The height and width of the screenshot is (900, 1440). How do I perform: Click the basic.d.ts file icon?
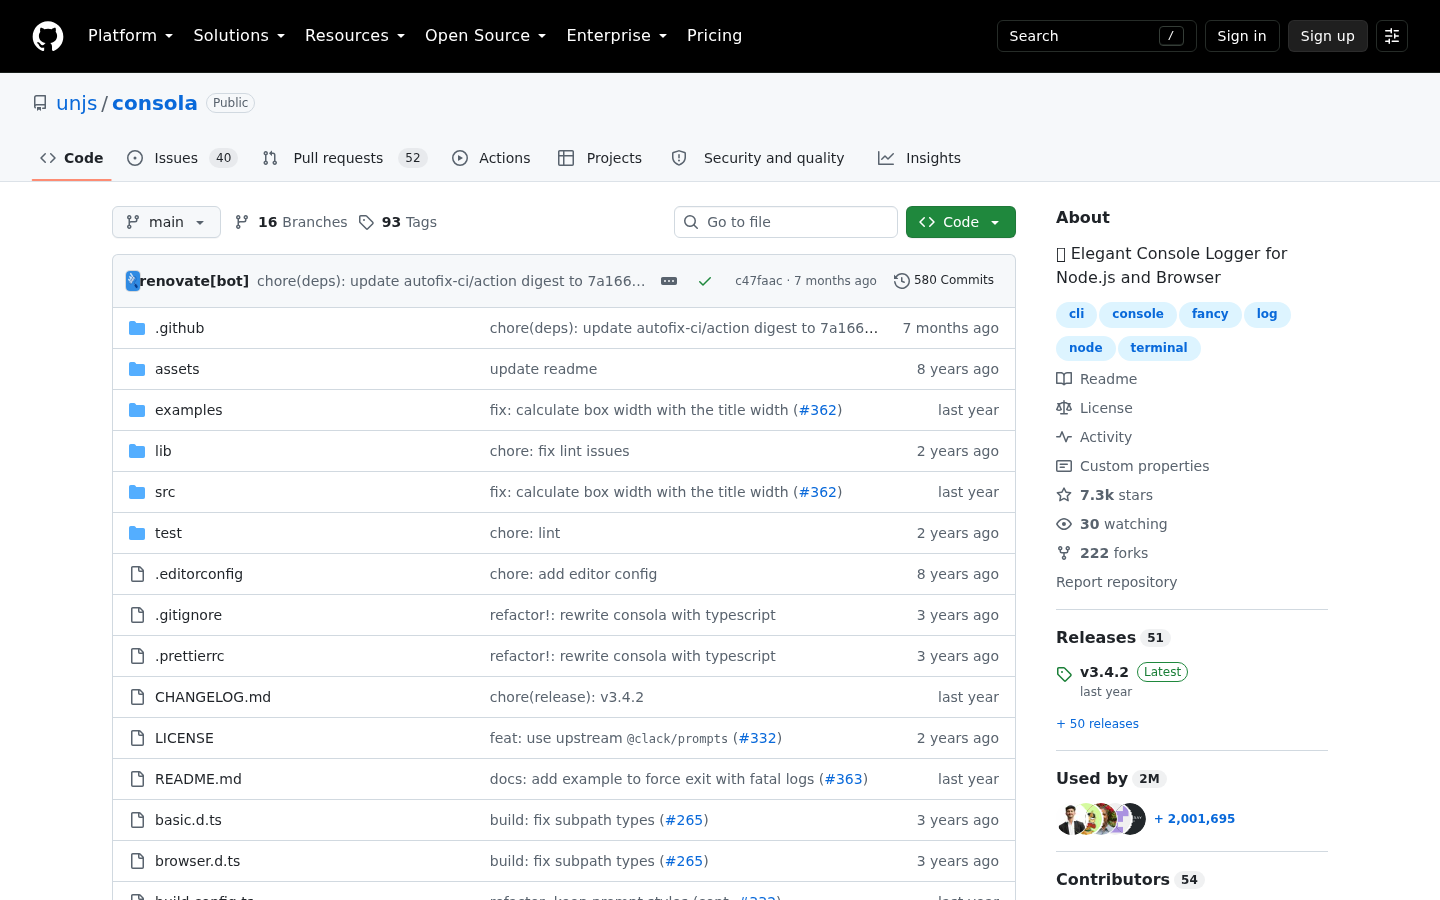[137, 820]
